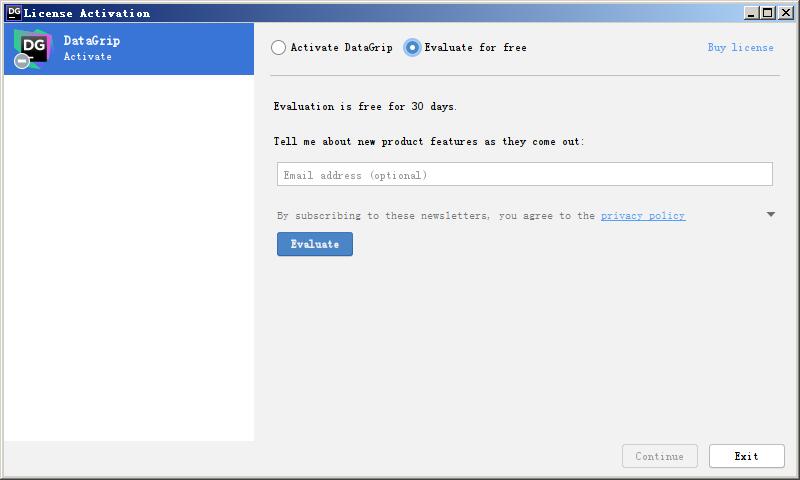Select the DataGrip Activate sidebar entry
Image resolution: width=800 pixels, height=480 pixels.
tap(129, 49)
